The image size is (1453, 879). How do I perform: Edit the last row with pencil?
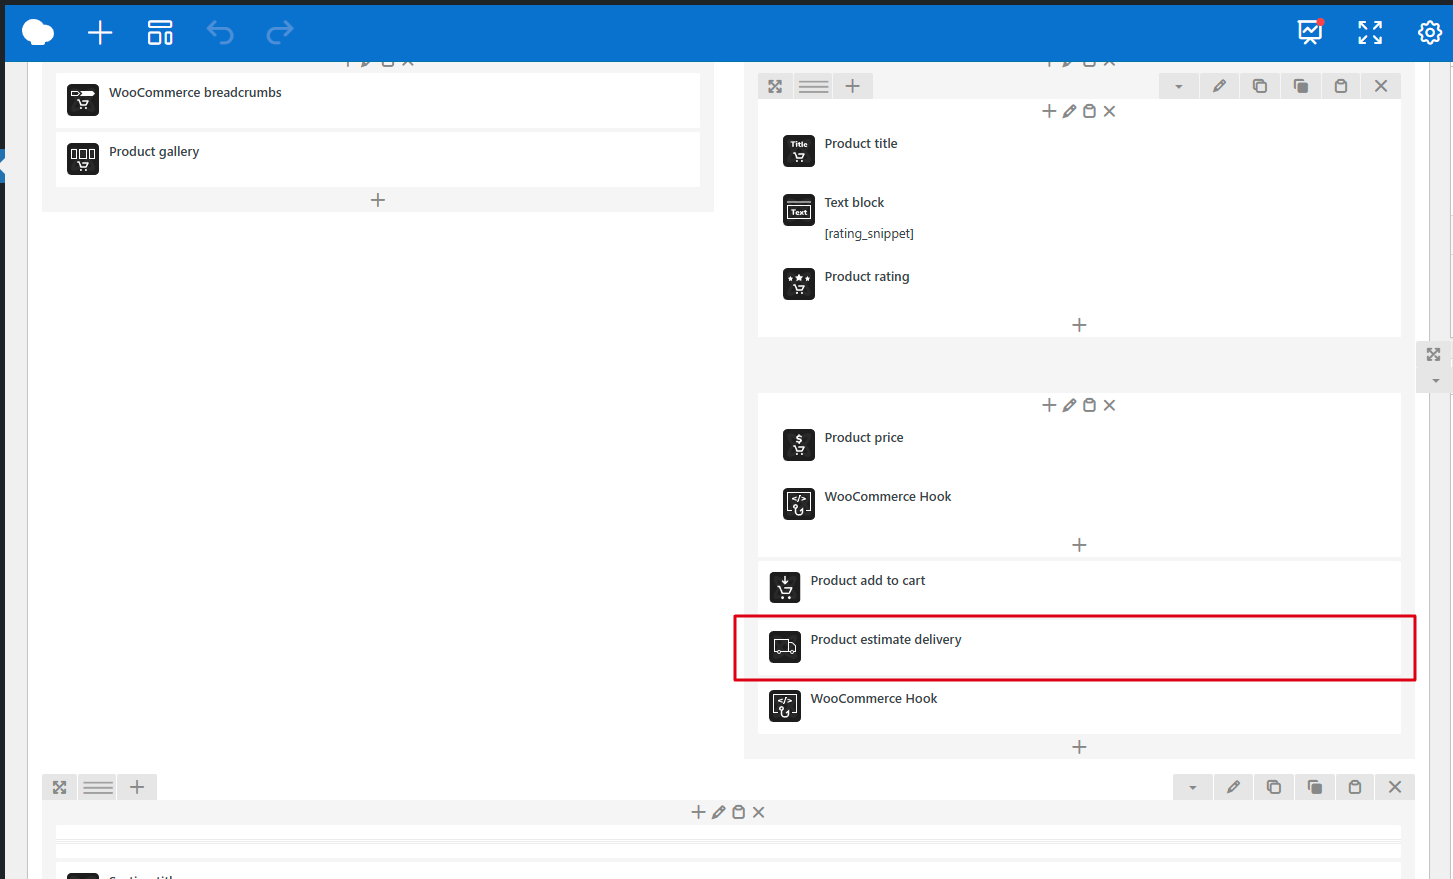coord(1233,787)
